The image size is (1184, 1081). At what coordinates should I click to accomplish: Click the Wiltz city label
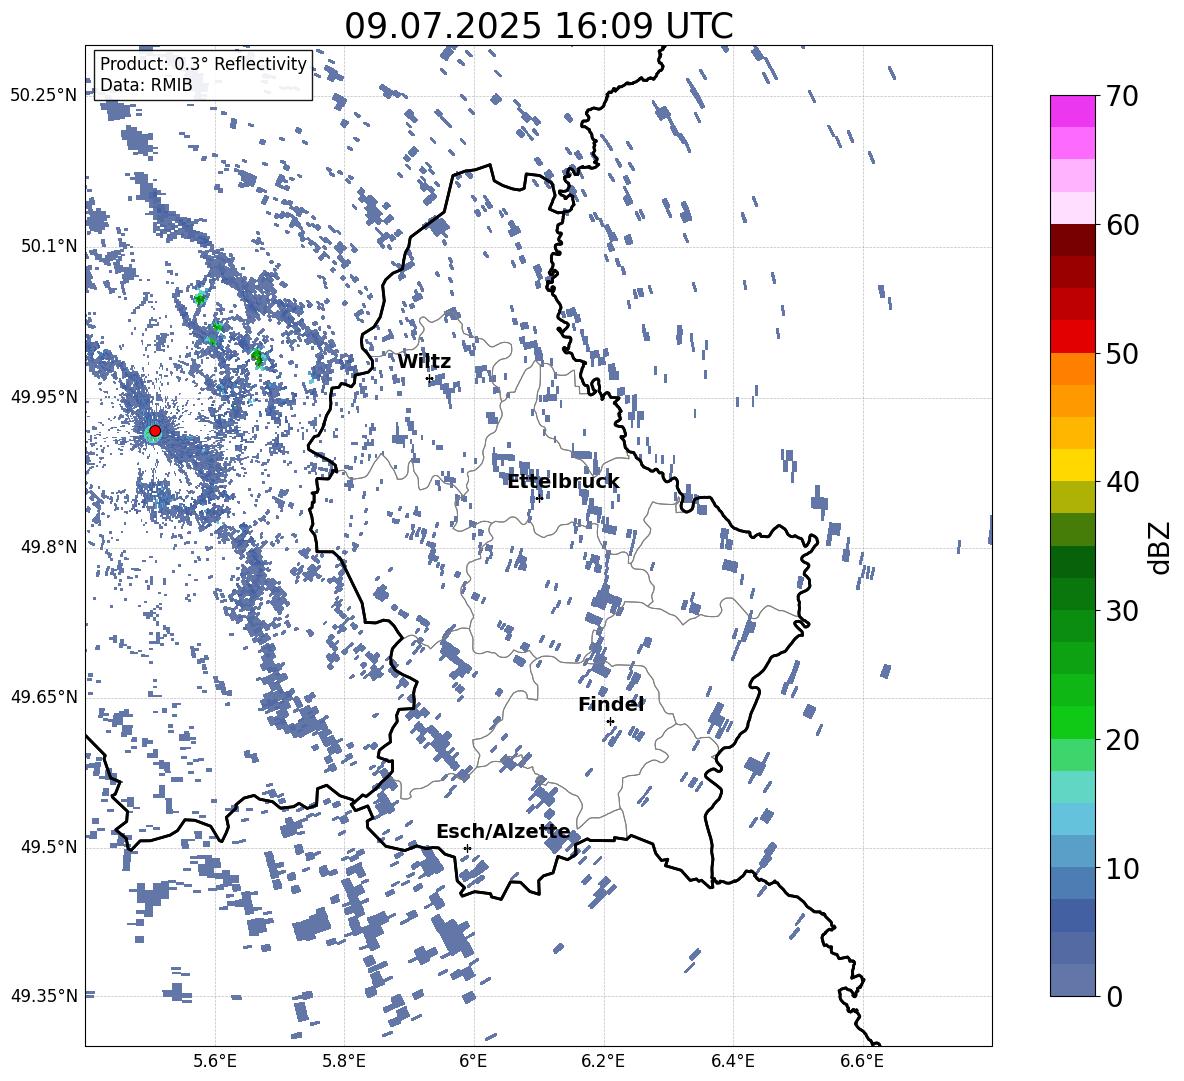424,361
